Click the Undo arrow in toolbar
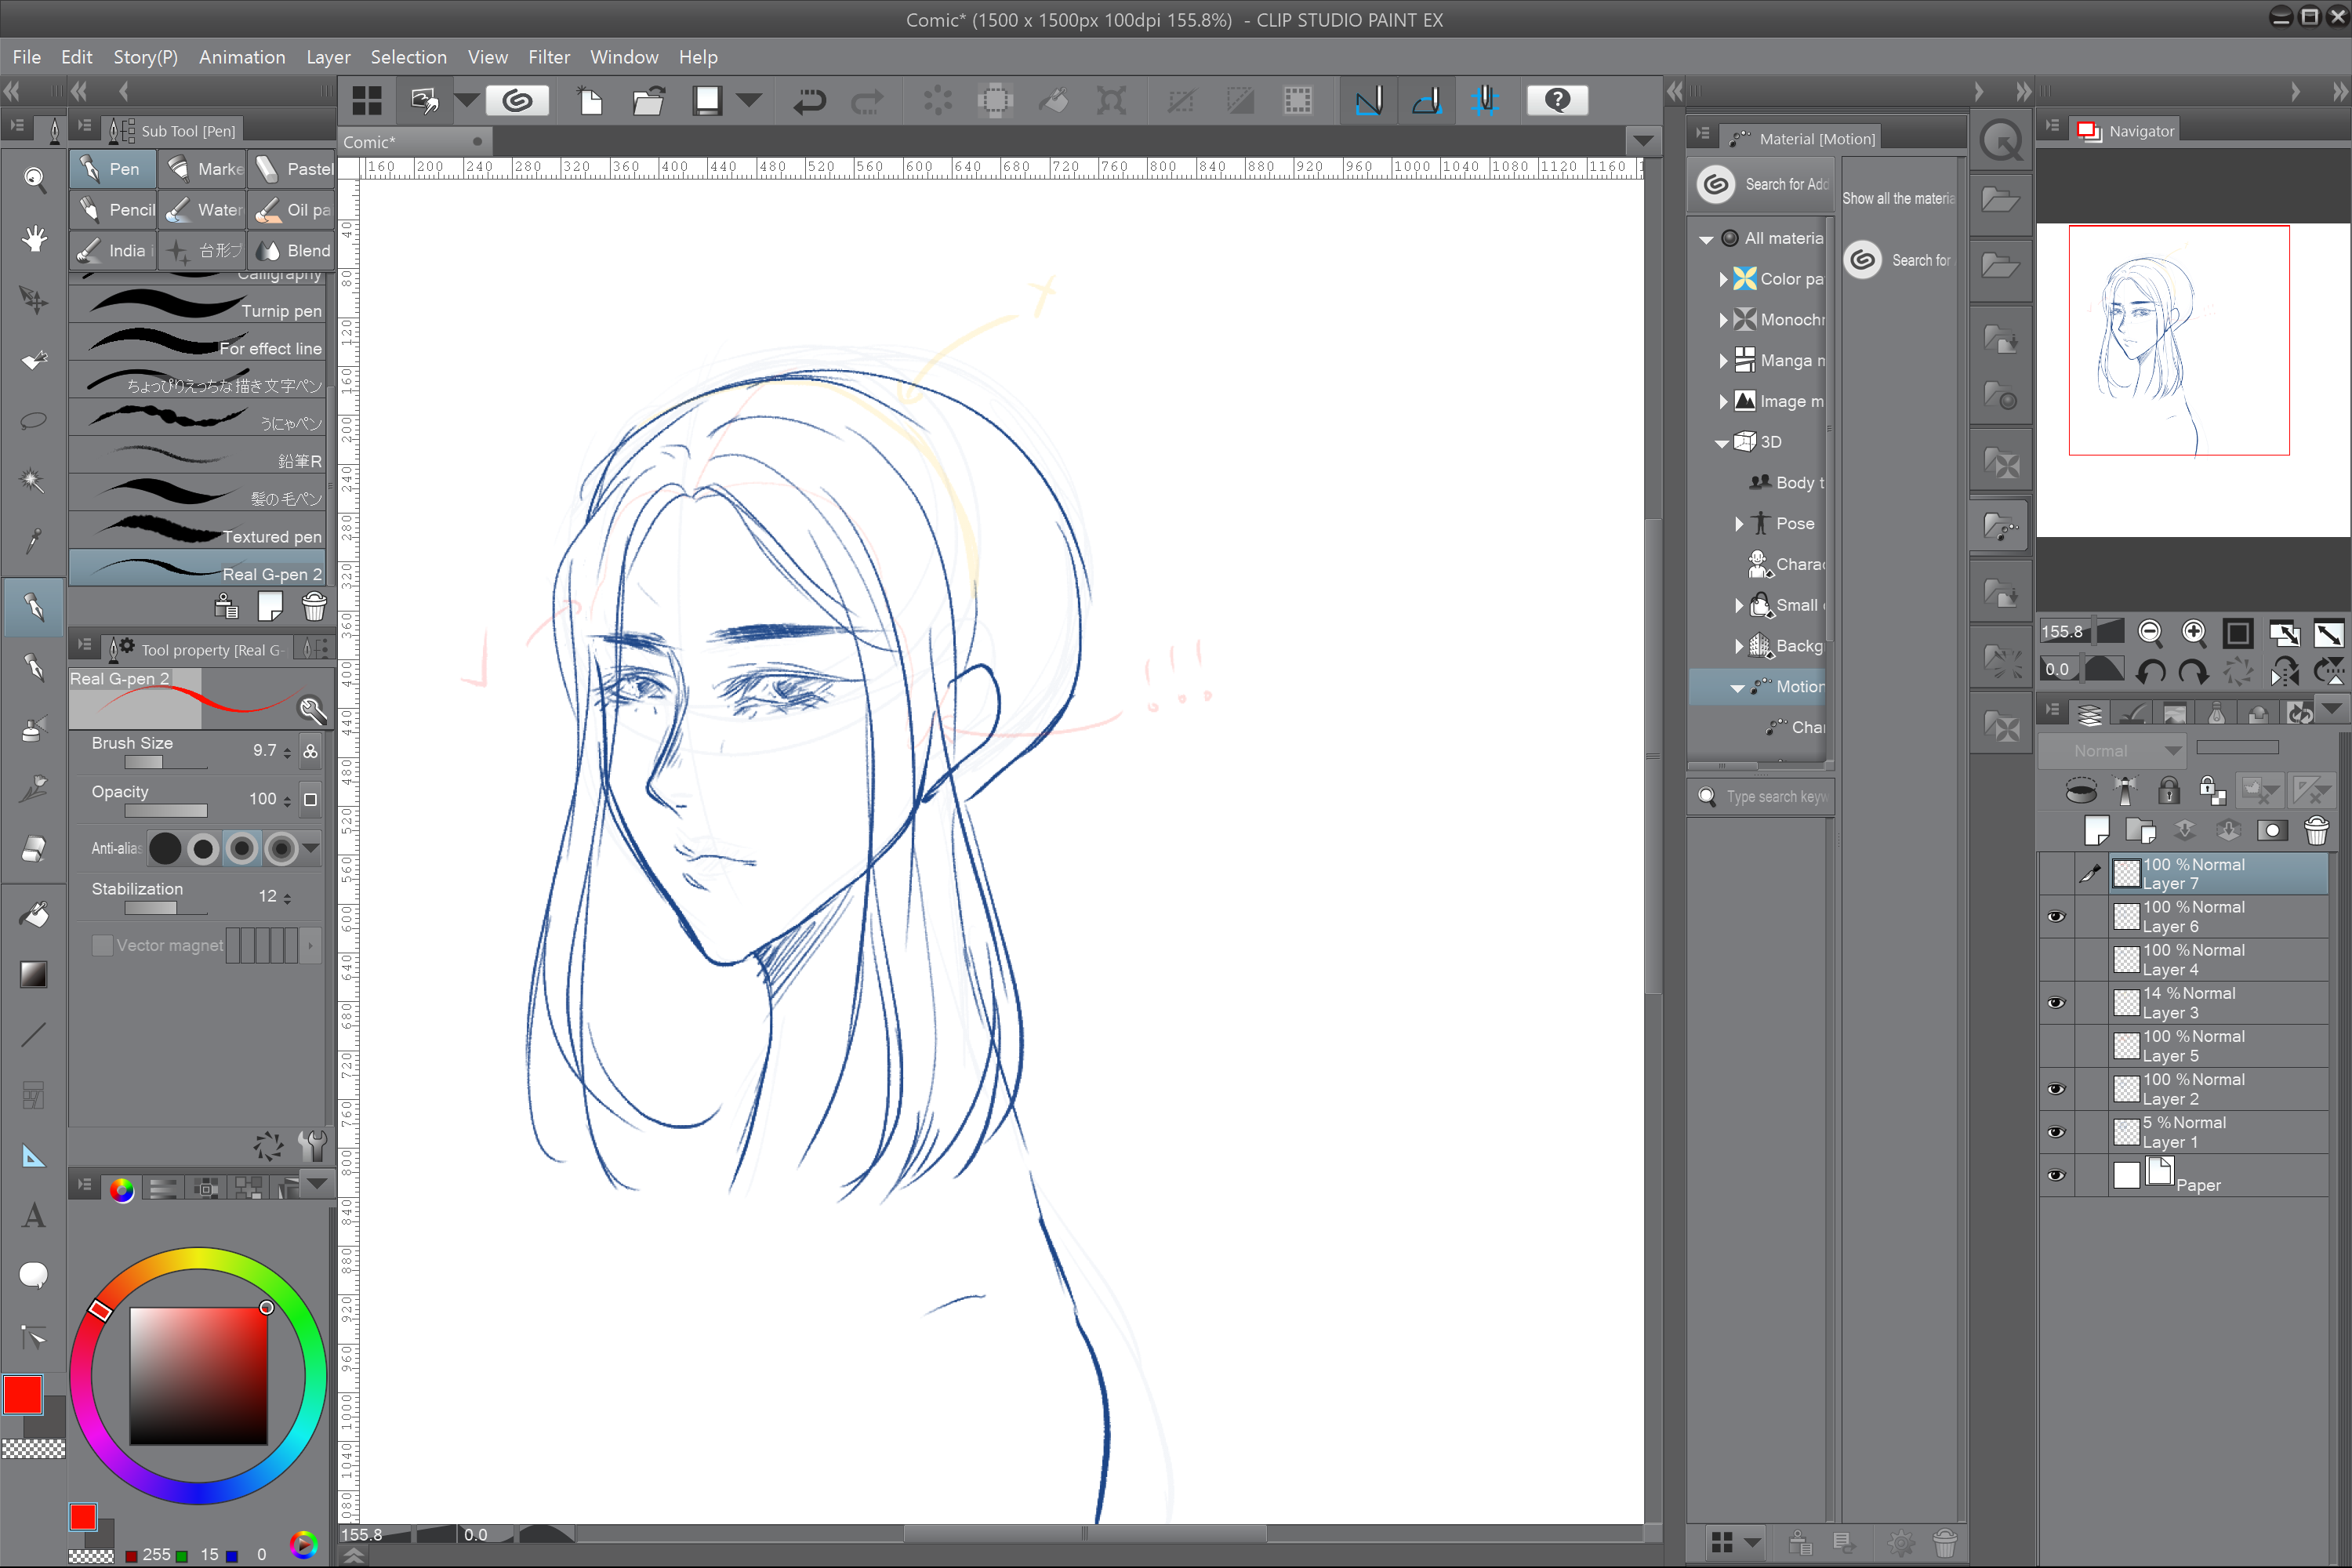2352x1568 pixels. [809, 100]
